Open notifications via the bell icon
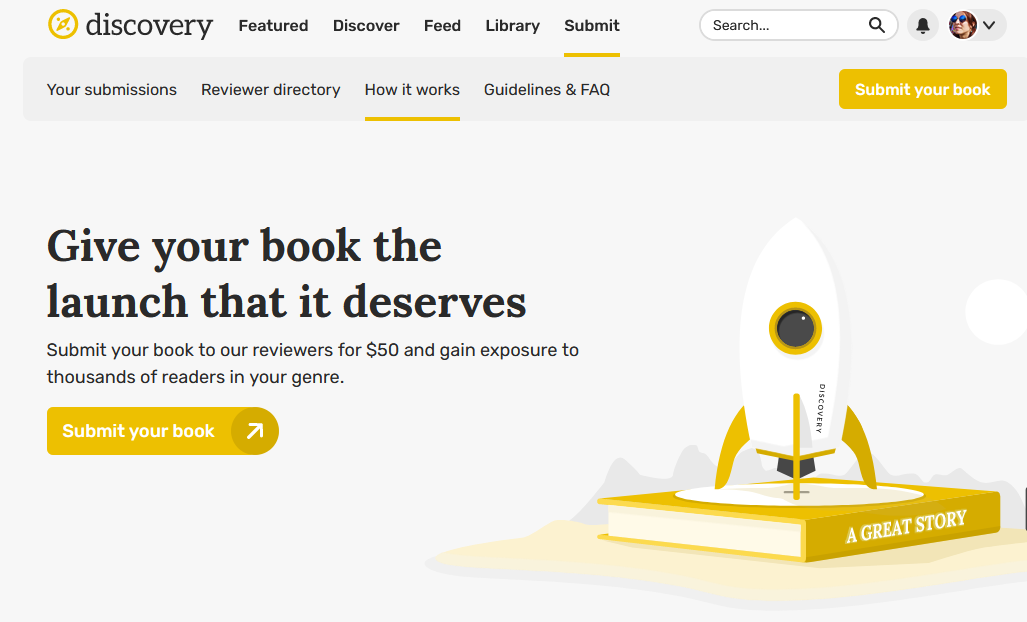Viewport: 1027px width, 622px height. pos(921,25)
